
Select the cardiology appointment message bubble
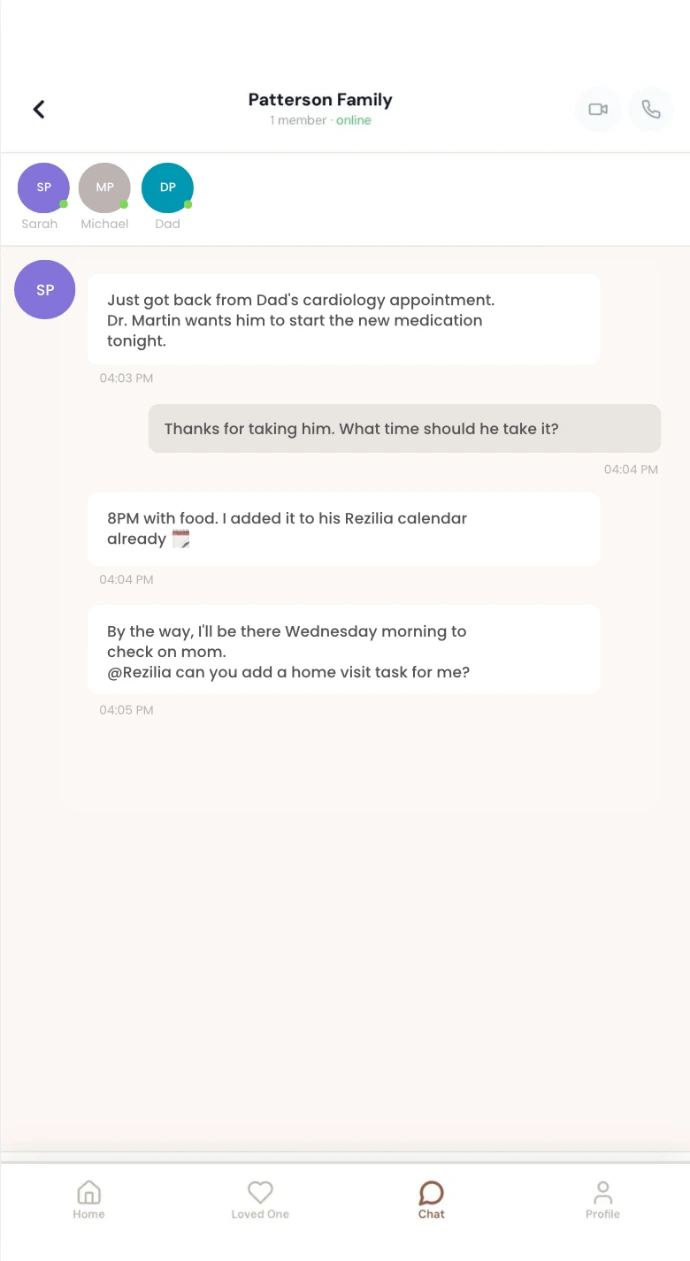(x=343, y=320)
